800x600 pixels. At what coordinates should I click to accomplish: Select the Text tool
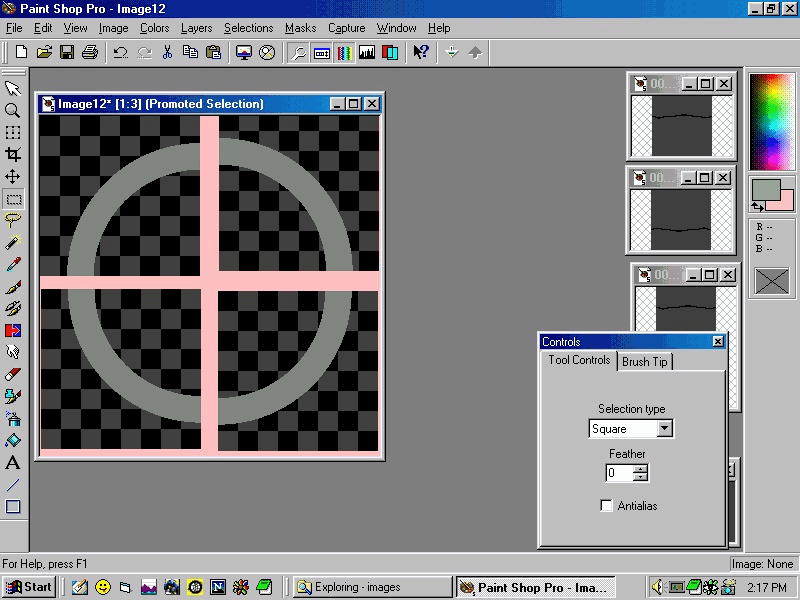13,463
